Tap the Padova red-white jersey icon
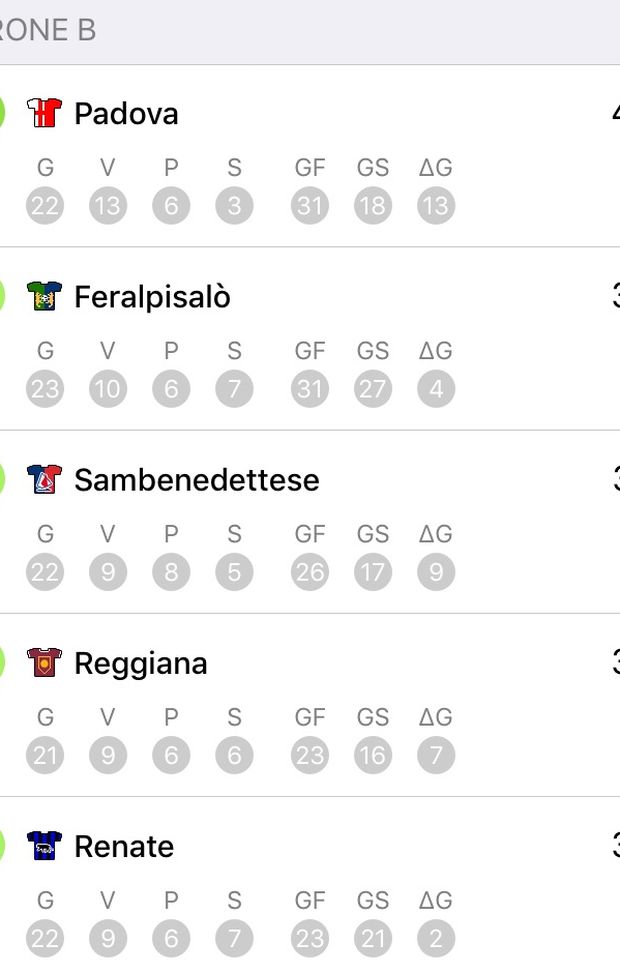The image size is (620, 973). pos(44,113)
